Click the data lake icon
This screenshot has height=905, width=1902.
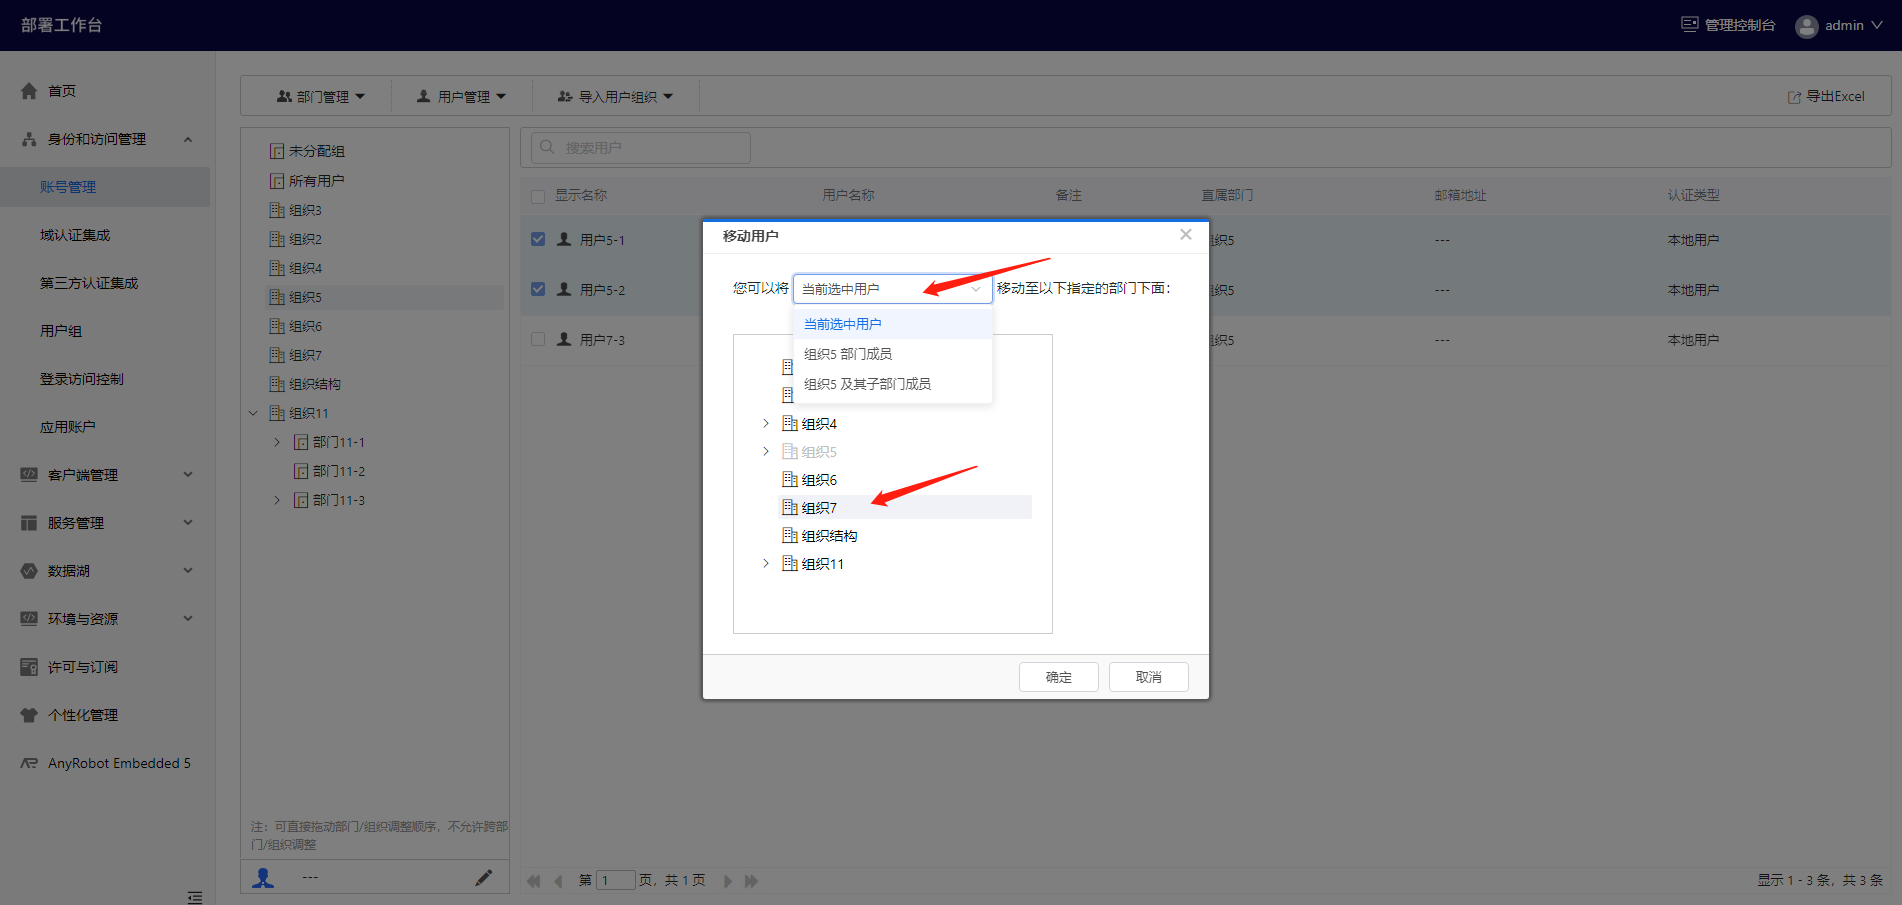pyautogui.click(x=29, y=571)
